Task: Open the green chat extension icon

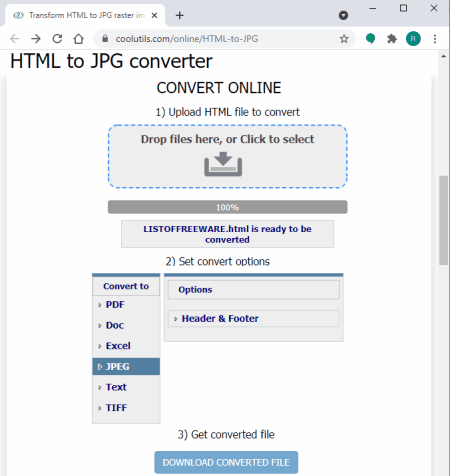Action: click(x=370, y=39)
